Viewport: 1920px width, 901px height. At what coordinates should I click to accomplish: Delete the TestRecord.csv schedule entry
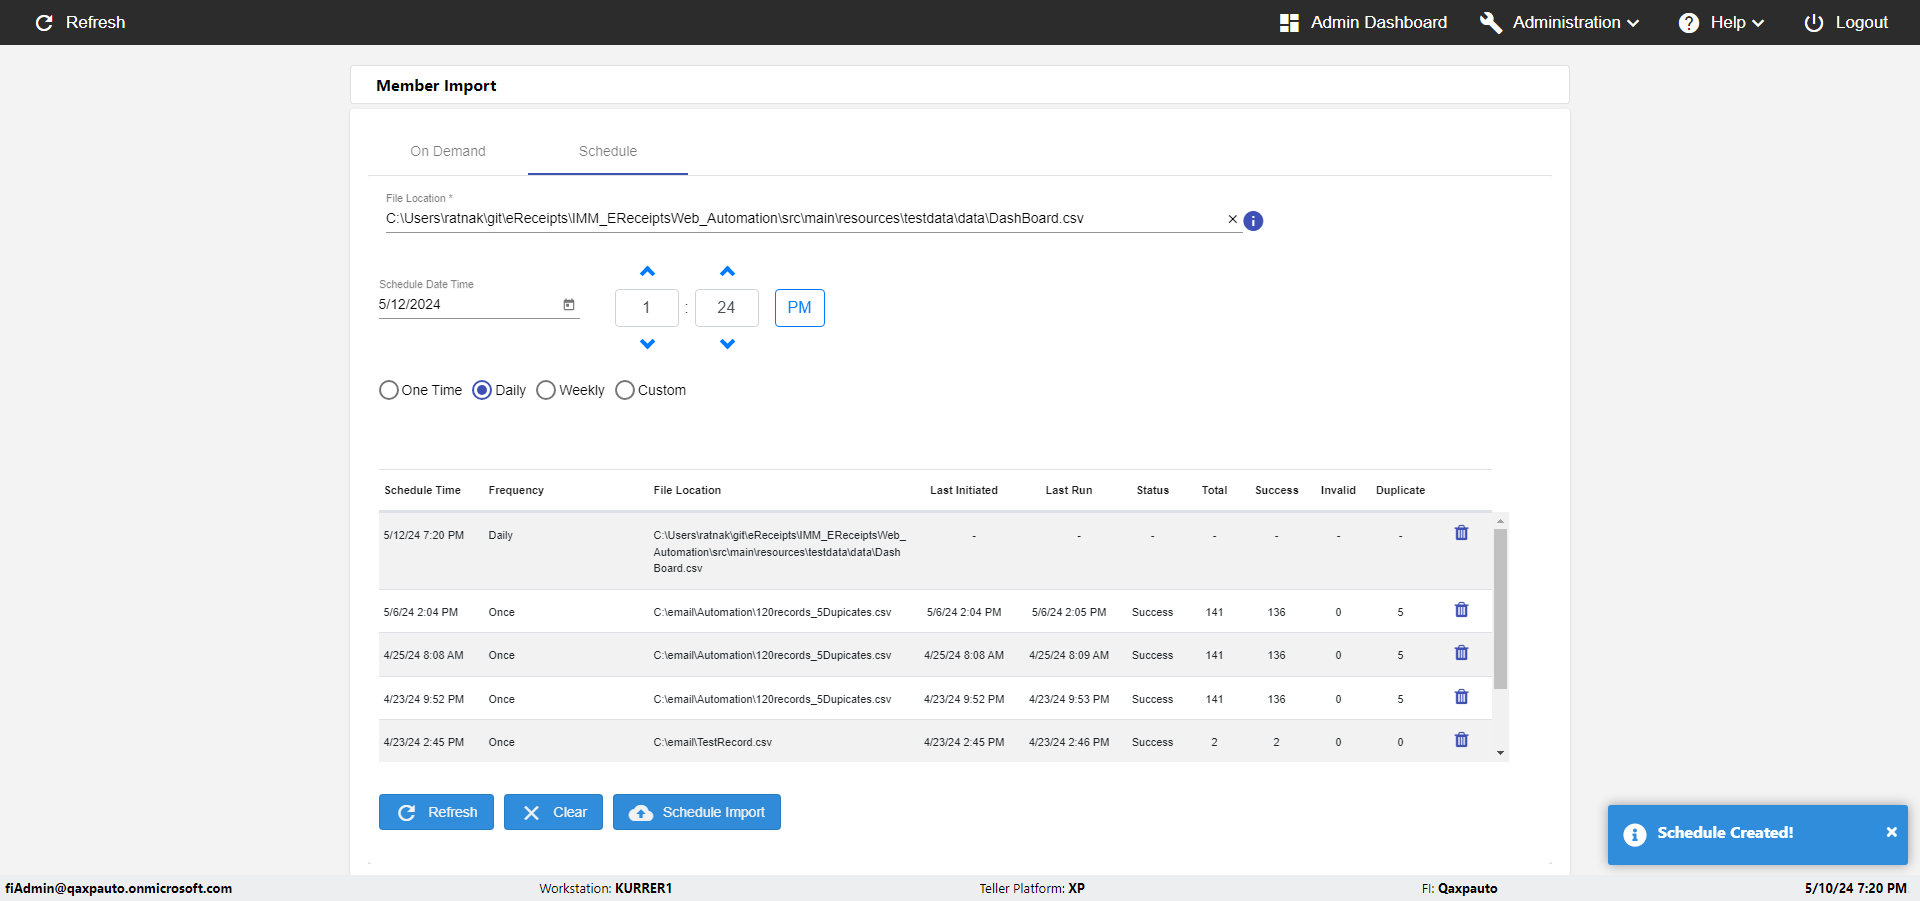click(x=1461, y=740)
